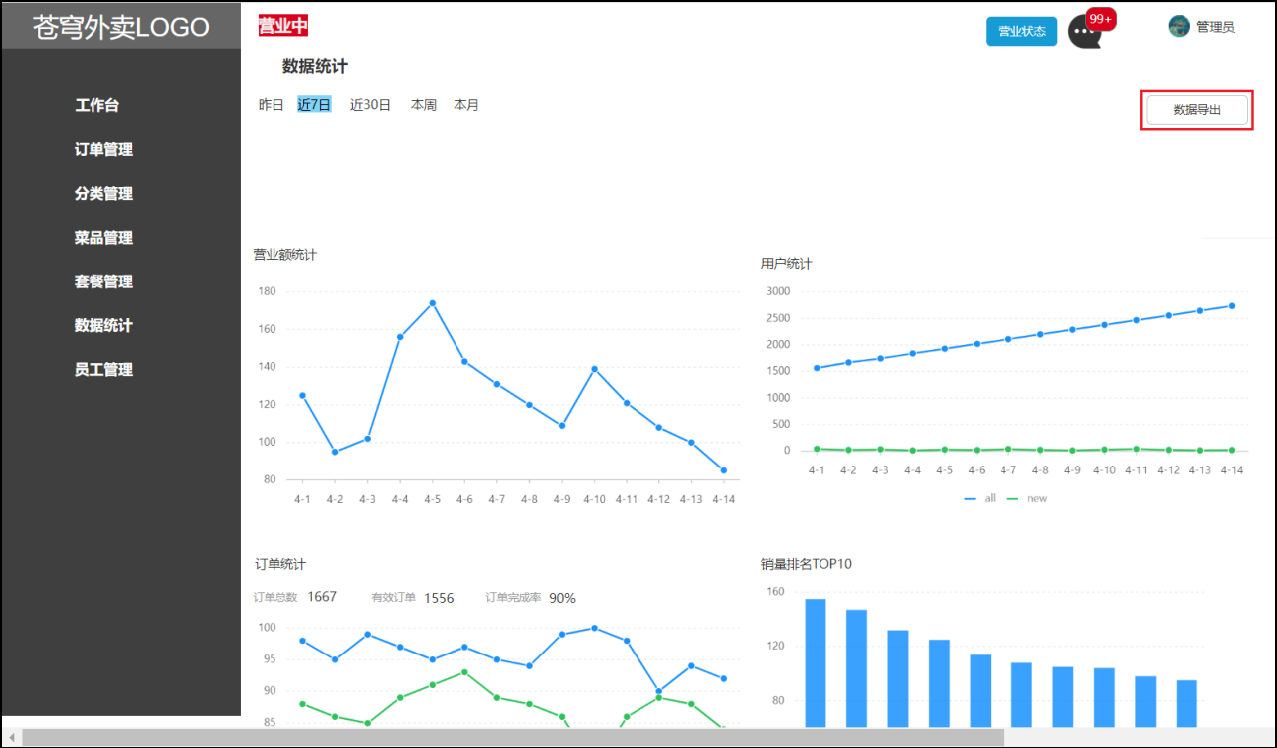Open 套餐管理 from the sidebar
The width and height of the screenshot is (1277, 748).
pyautogui.click(x=104, y=281)
